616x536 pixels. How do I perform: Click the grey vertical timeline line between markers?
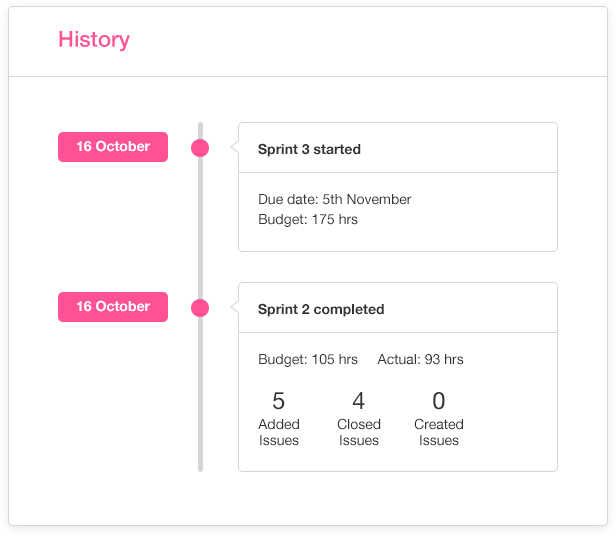tap(200, 228)
